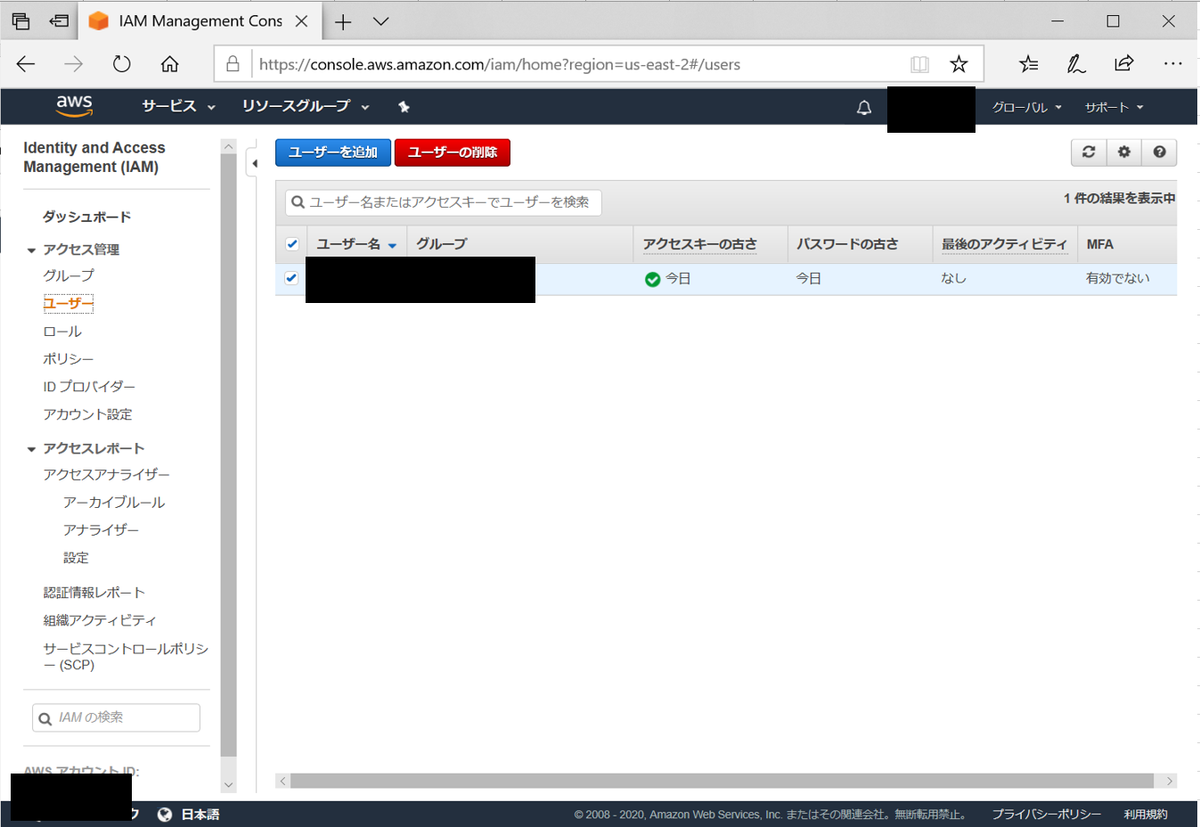Go to the browser home page icon
The width and height of the screenshot is (1200, 827).
tap(170, 64)
